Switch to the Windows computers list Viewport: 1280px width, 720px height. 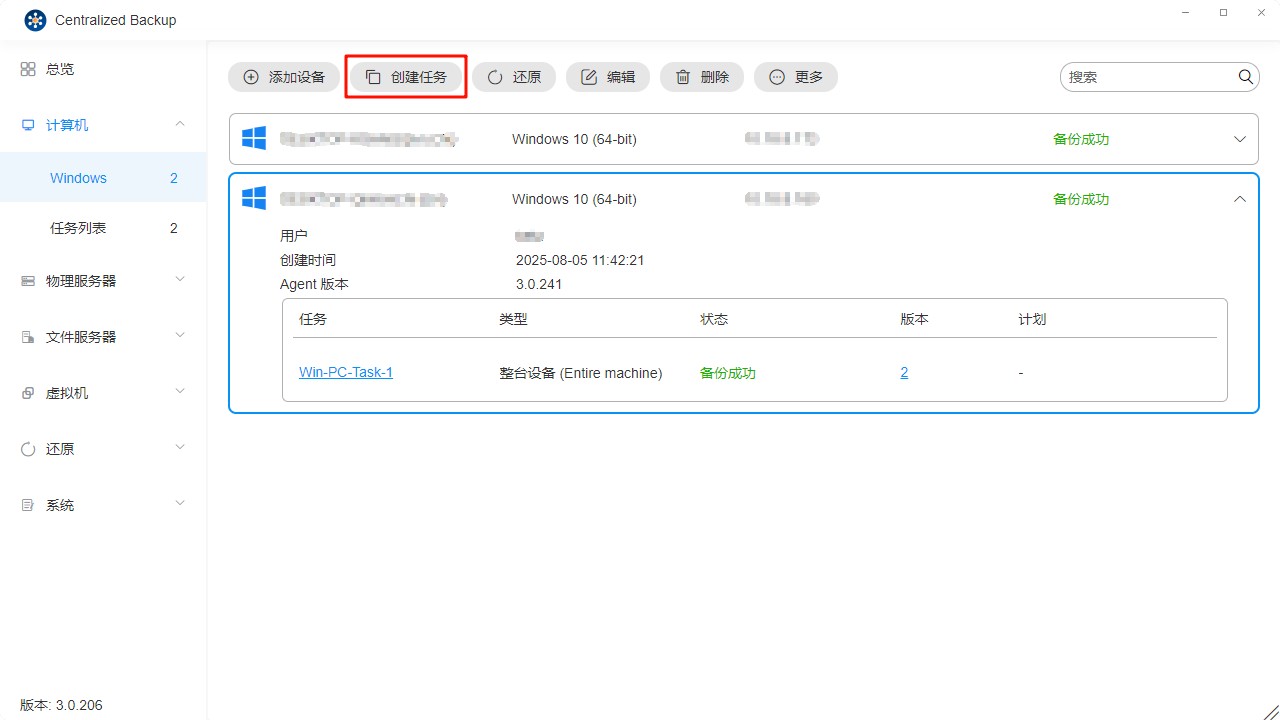click(x=78, y=177)
